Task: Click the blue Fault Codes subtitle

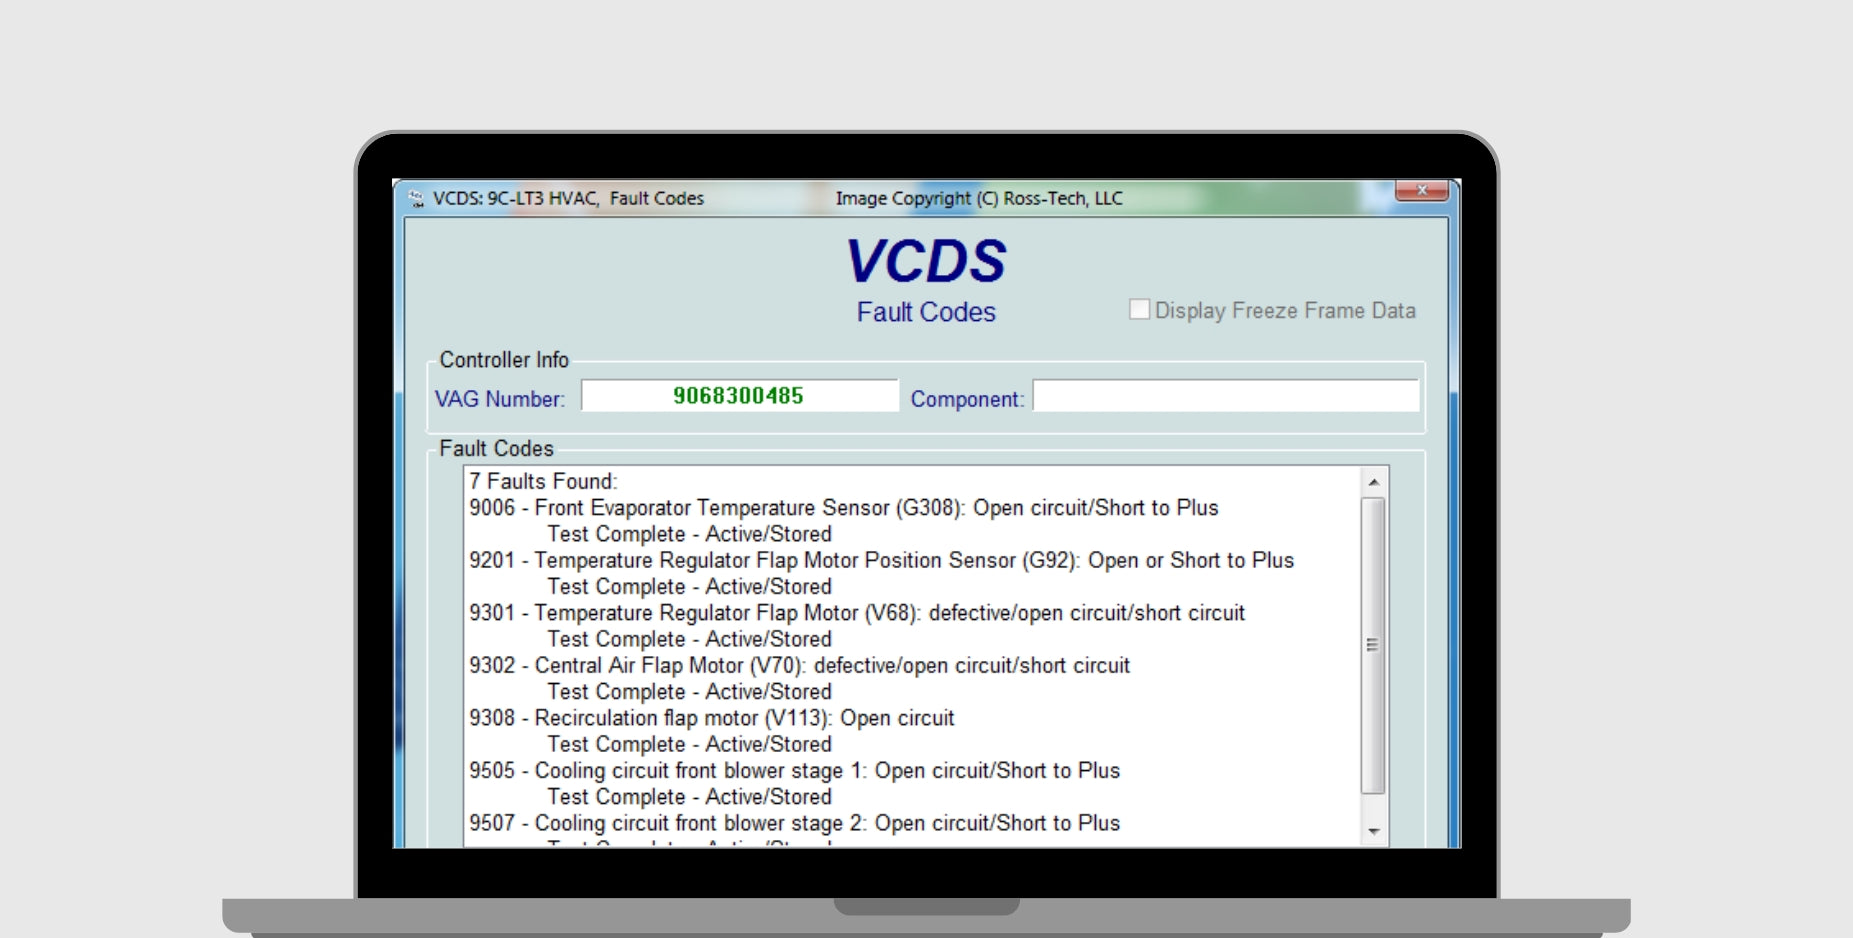Action: pos(925,312)
